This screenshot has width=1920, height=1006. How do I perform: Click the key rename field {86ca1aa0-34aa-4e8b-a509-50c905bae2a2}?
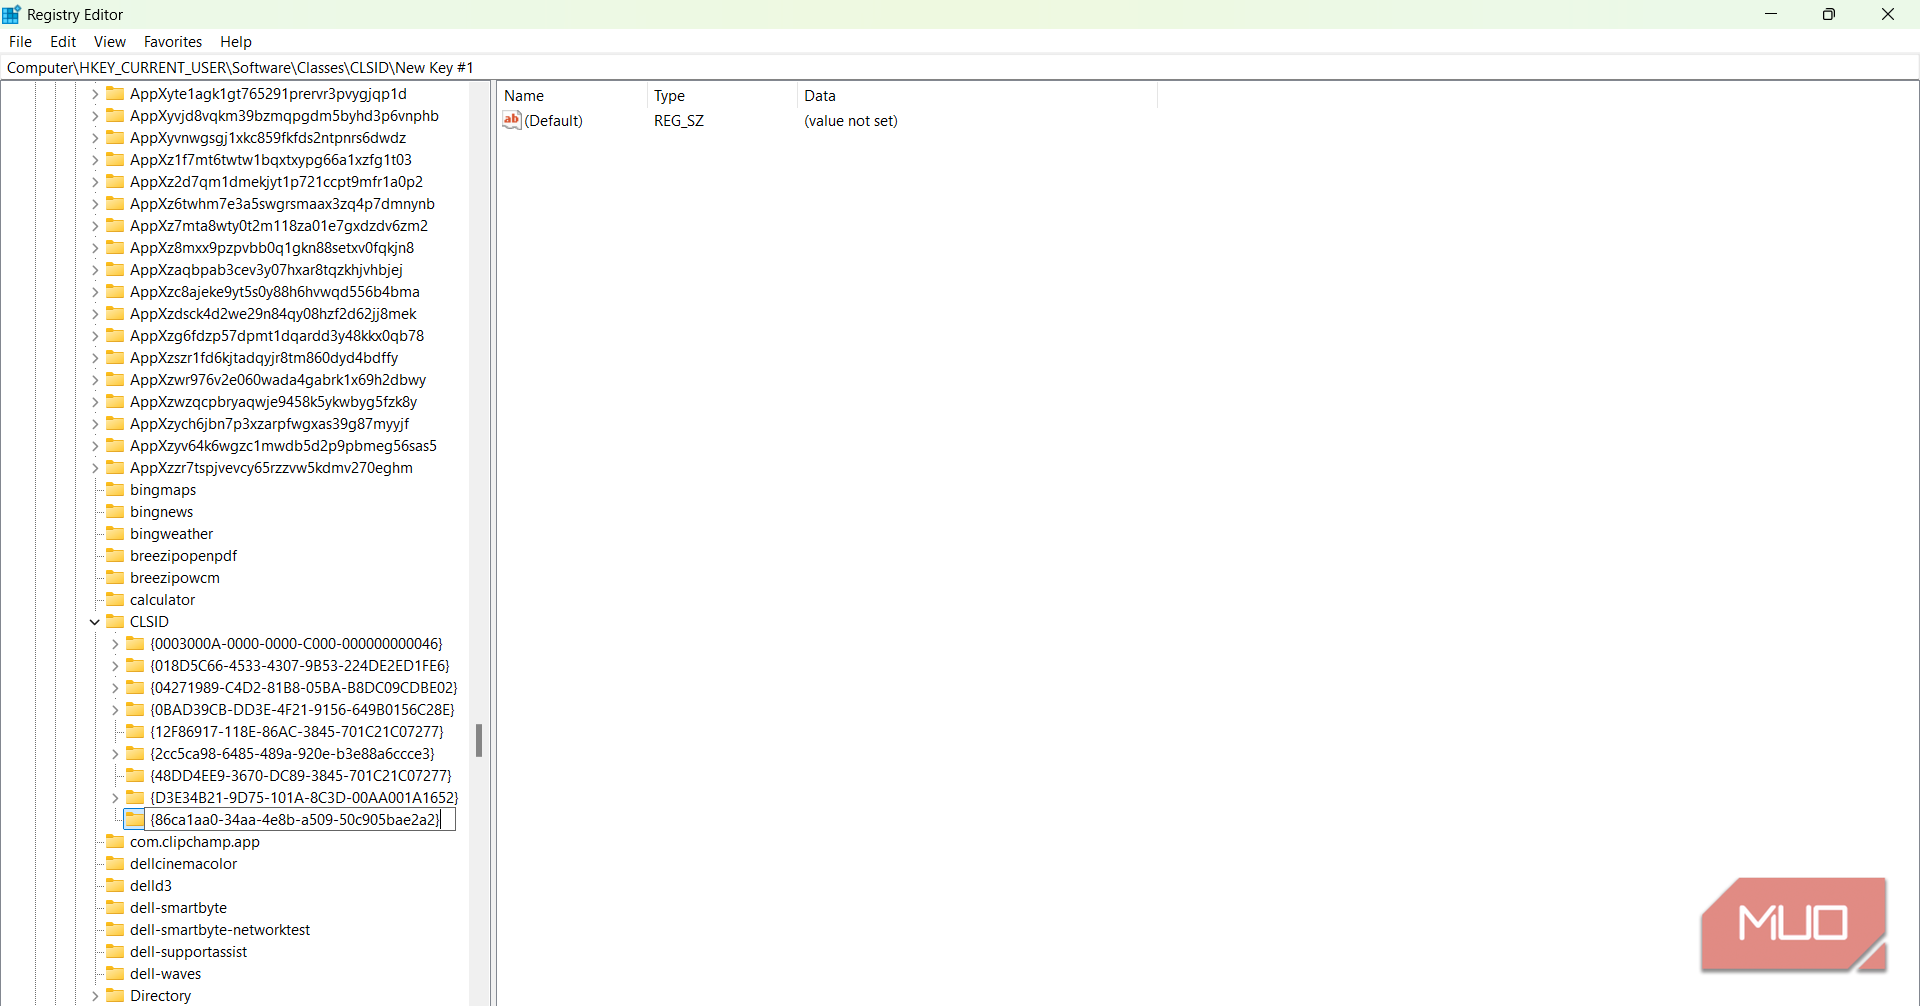(300, 820)
